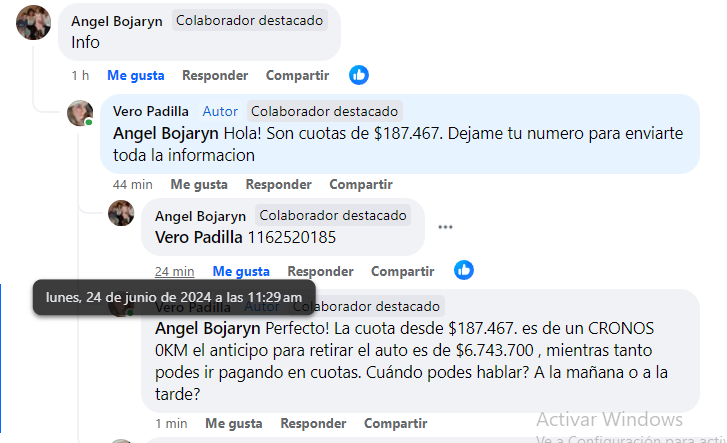
Task: Toggle Me gusta on the phone number comment
Action: (x=241, y=271)
